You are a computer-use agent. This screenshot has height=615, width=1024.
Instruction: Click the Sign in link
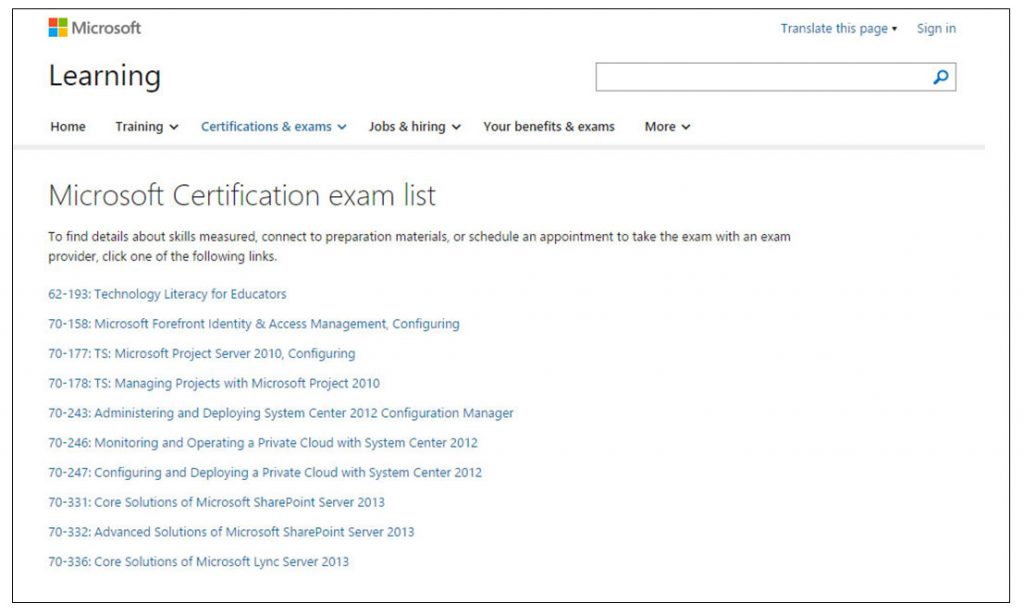[936, 29]
